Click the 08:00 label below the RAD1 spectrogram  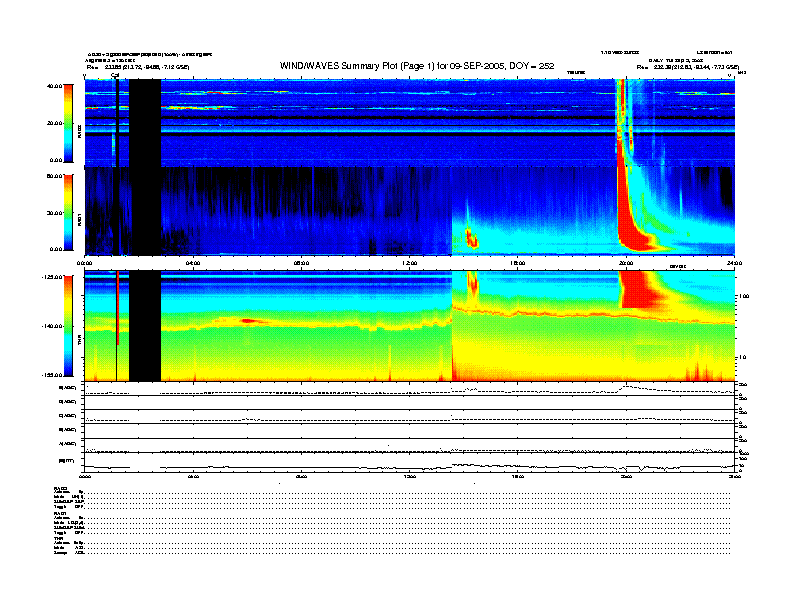(x=302, y=263)
